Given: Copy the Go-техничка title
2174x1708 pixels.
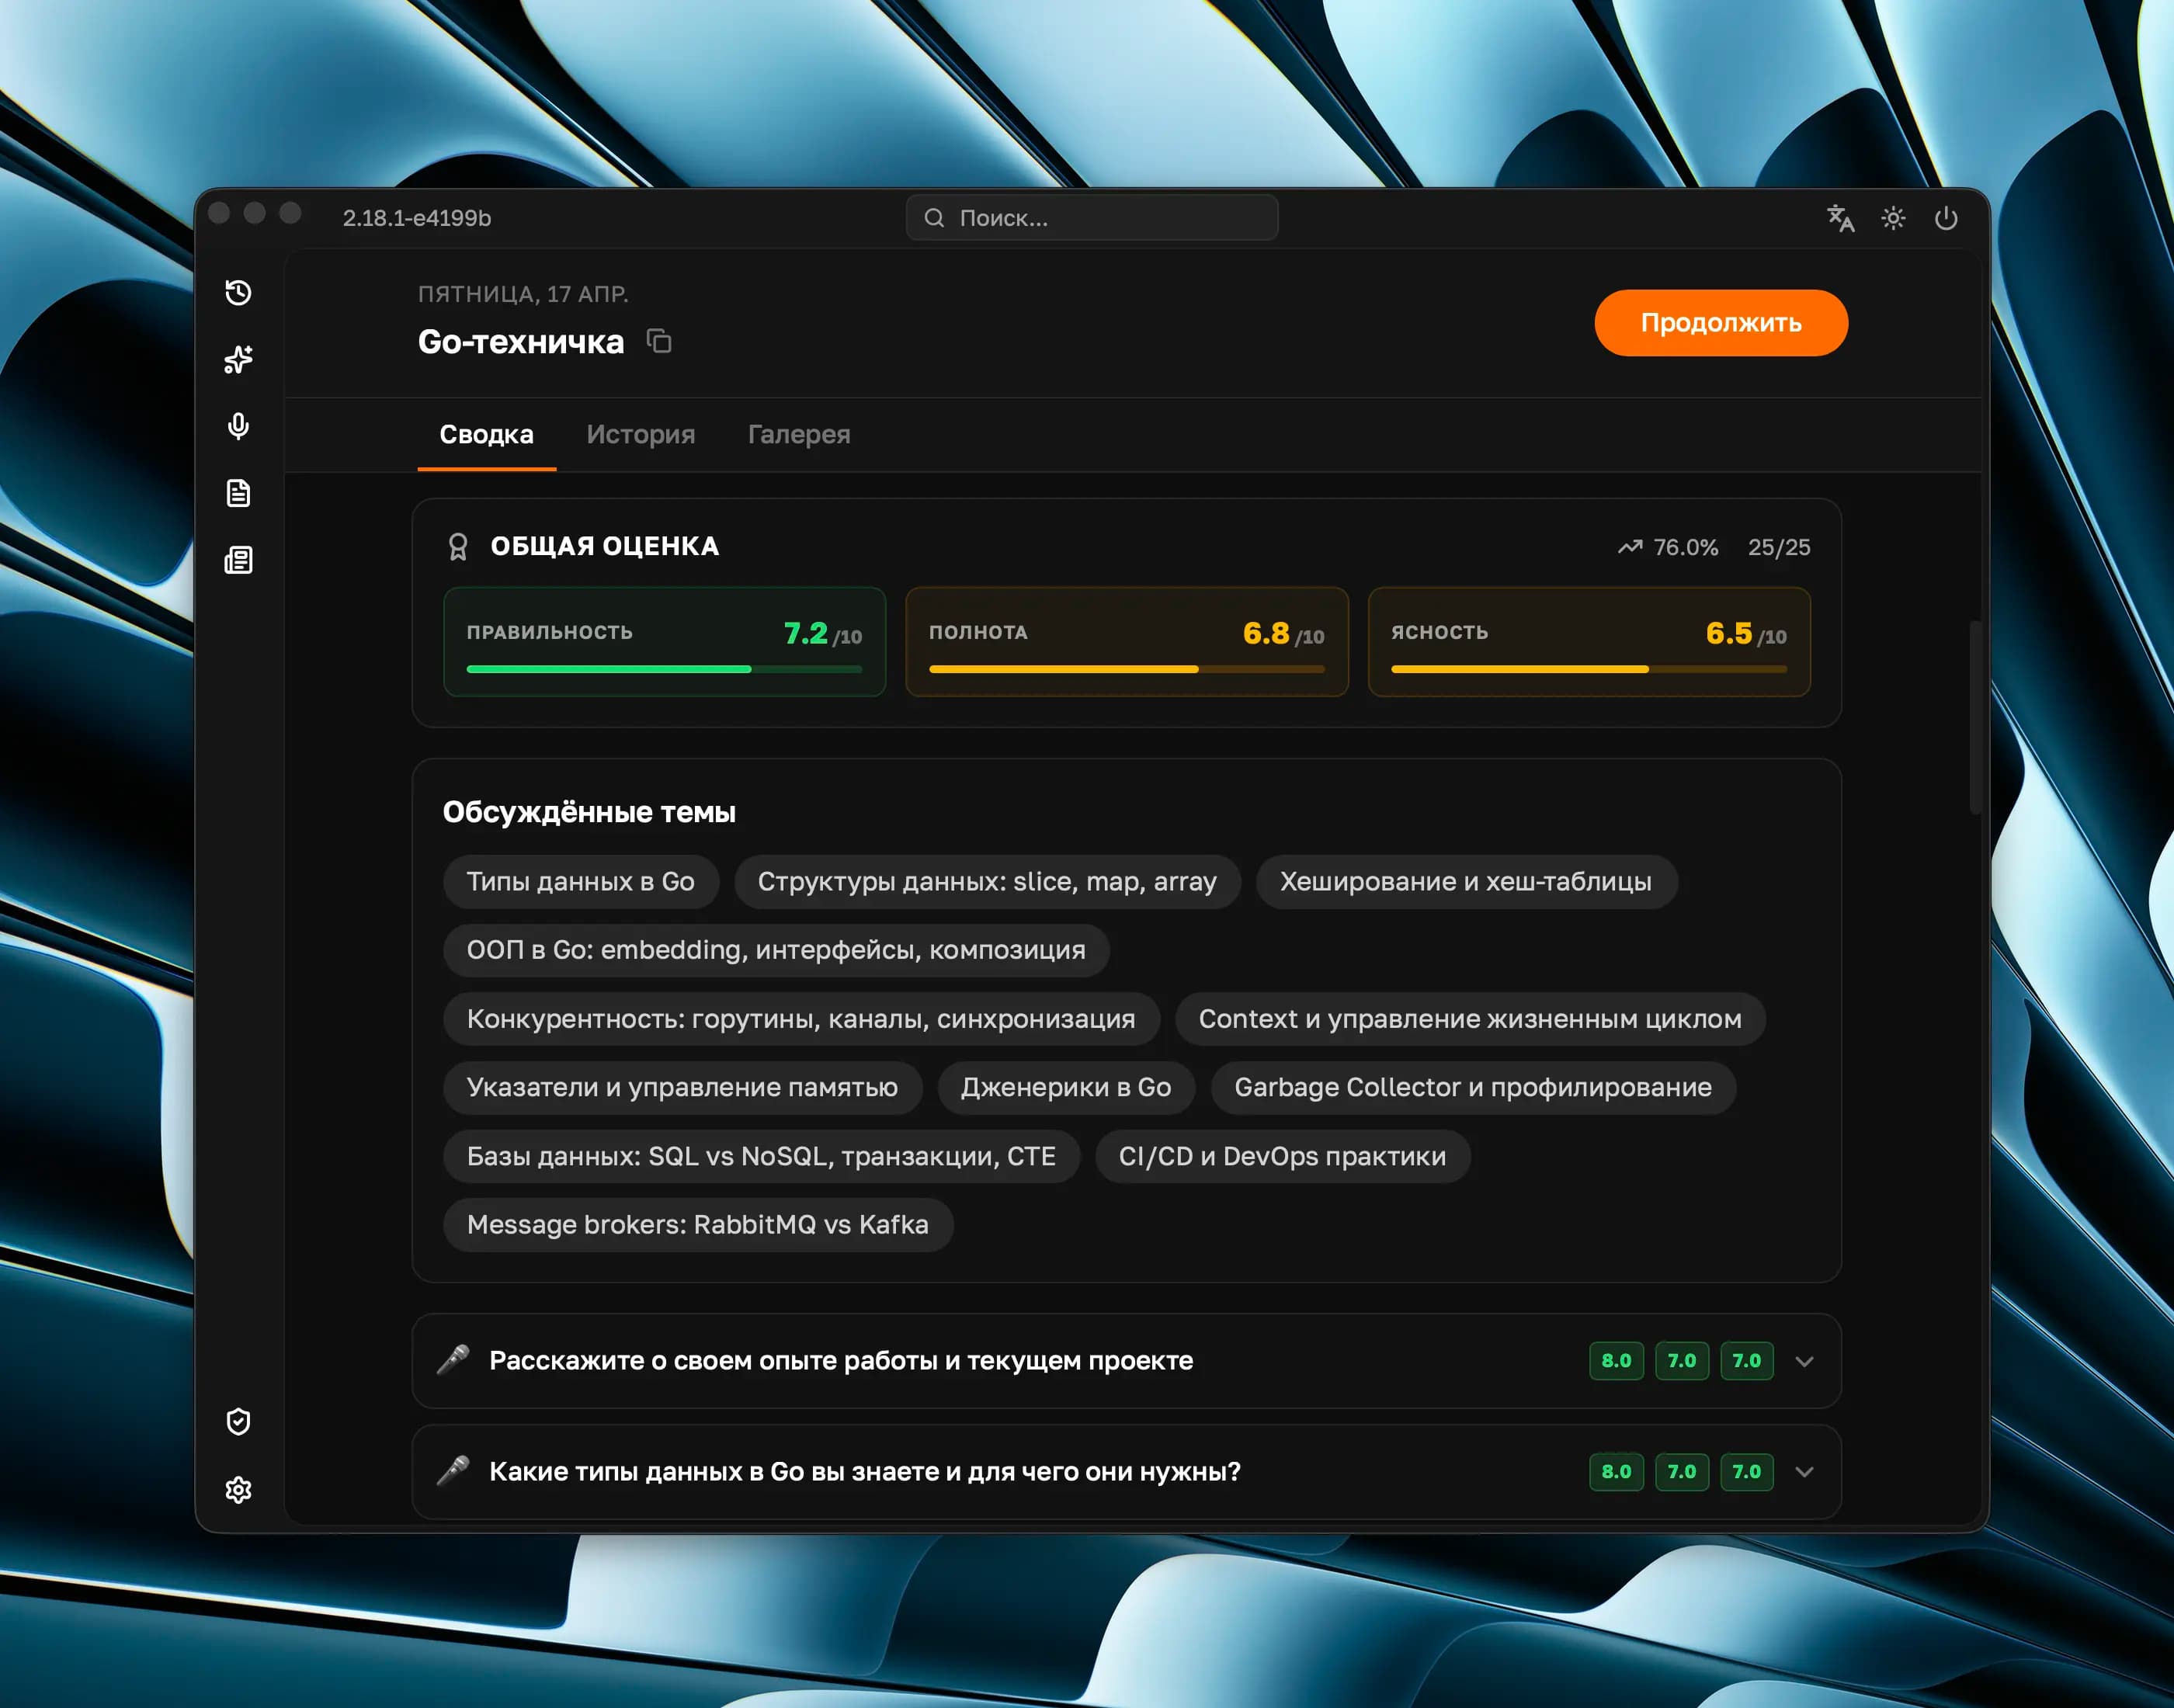Looking at the screenshot, I should [659, 341].
